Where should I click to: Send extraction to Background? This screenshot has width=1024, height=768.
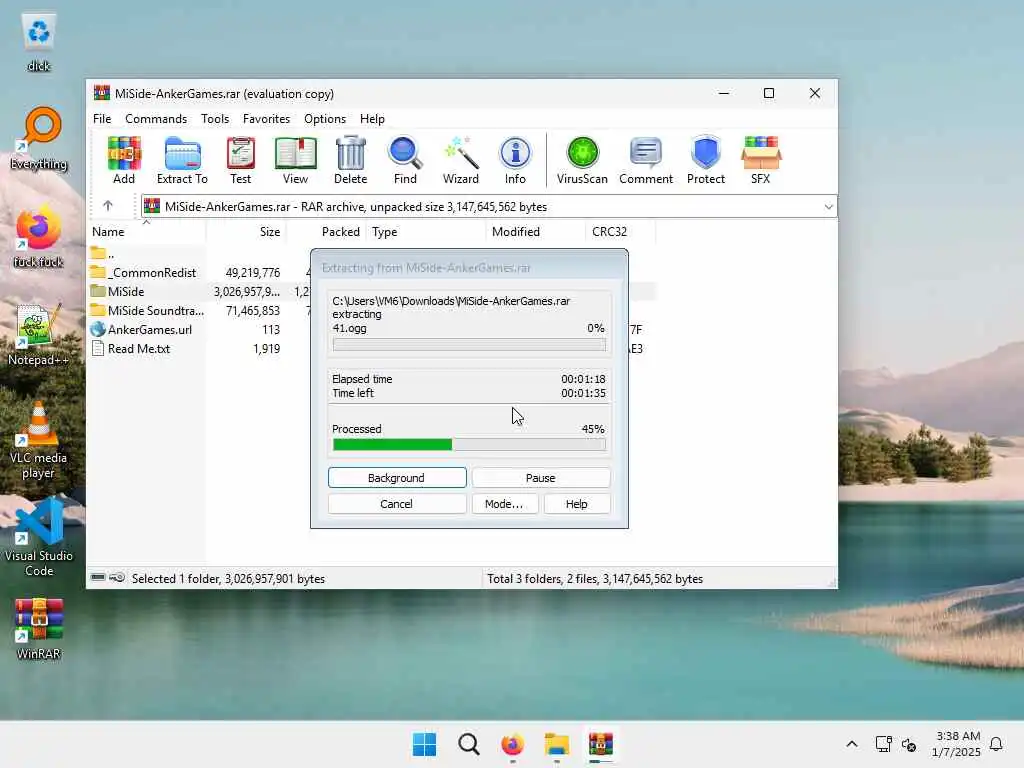(x=397, y=477)
